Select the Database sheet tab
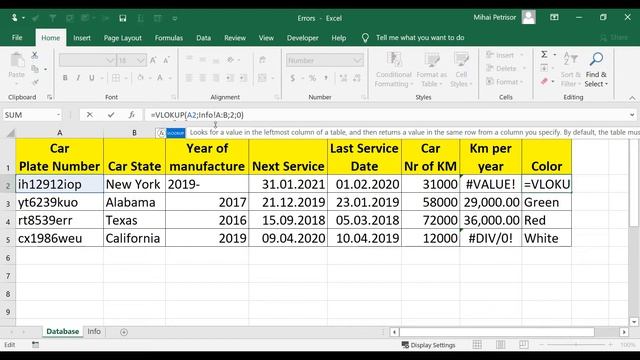This screenshot has height=360, width=640. [x=62, y=331]
